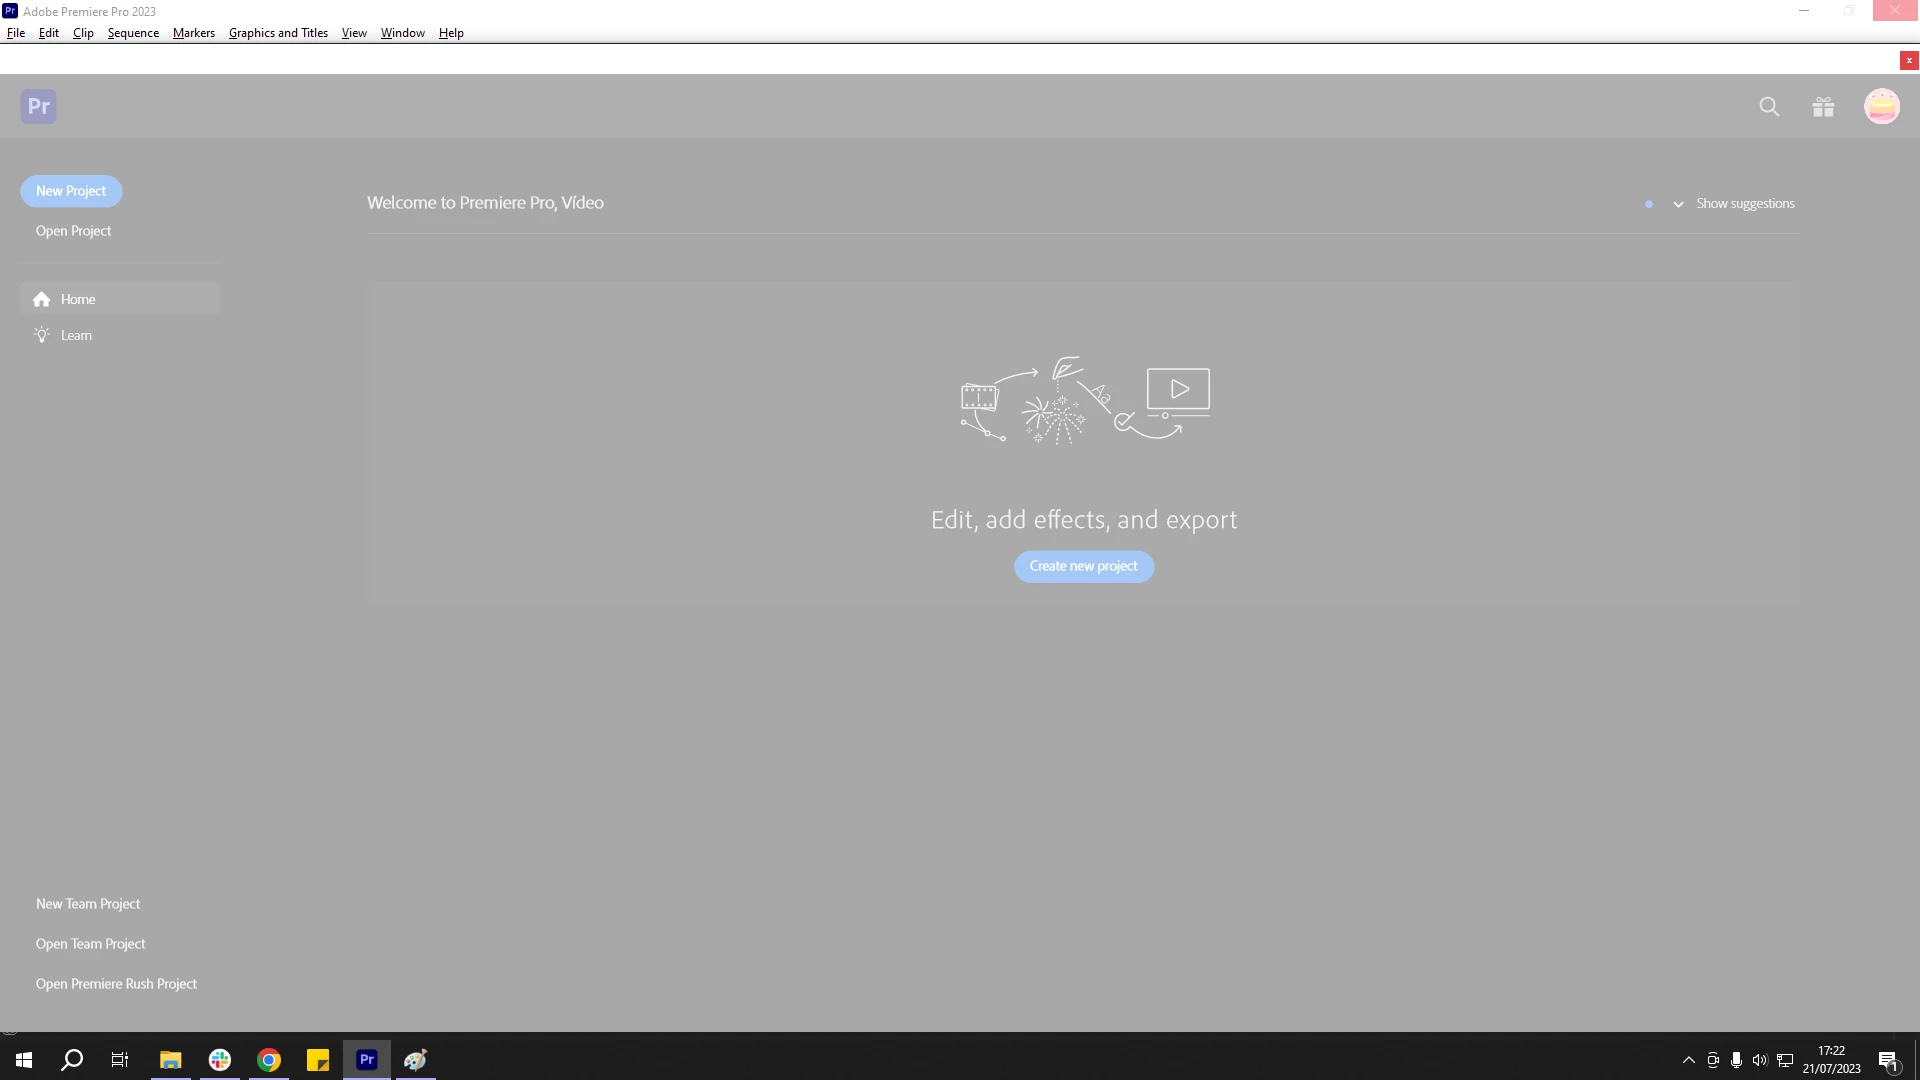The width and height of the screenshot is (1920, 1080).
Task: Show hidden system tray icons
Action: [x=1688, y=1060]
